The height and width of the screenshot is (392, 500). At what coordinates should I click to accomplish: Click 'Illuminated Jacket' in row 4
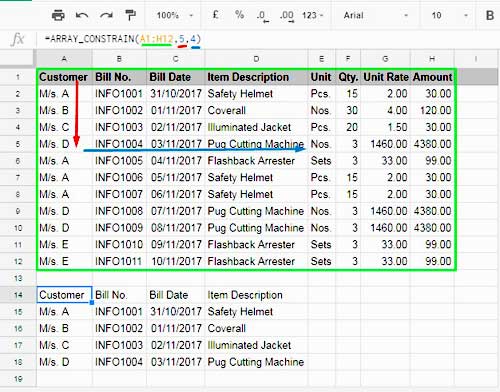256,127
